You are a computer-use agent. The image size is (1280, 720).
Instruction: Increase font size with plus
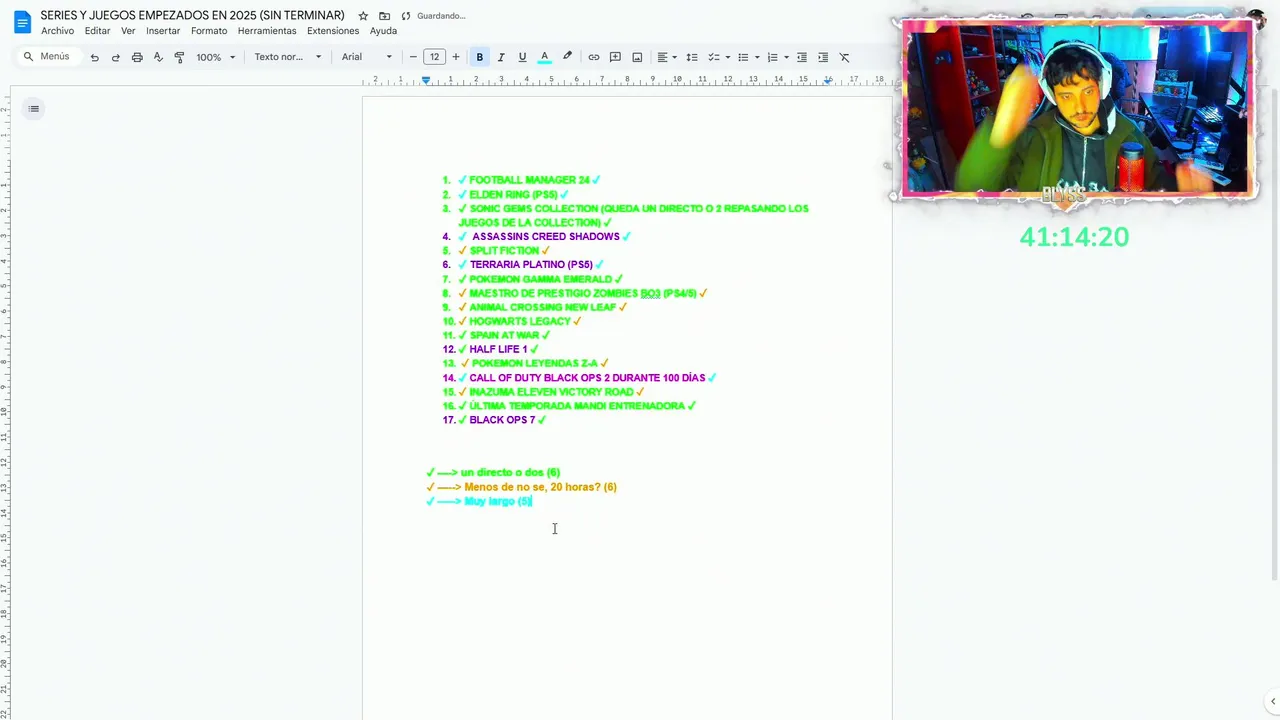[456, 57]
